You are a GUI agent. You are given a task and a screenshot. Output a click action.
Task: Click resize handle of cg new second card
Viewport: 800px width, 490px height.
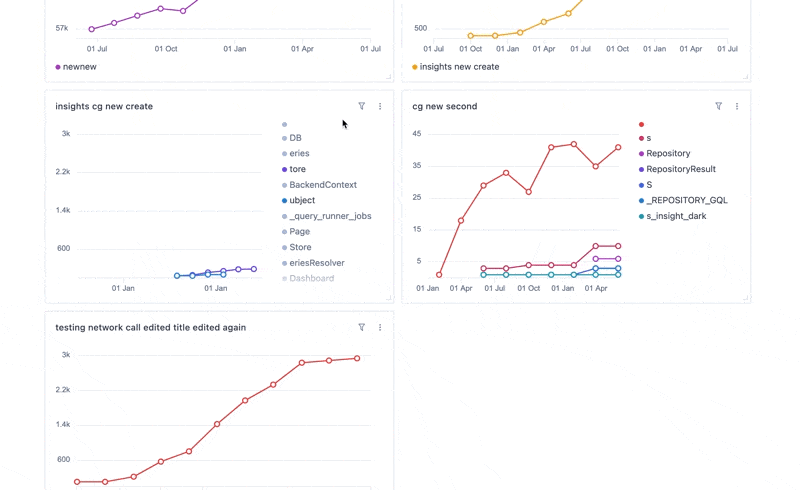tap(745, 298)
